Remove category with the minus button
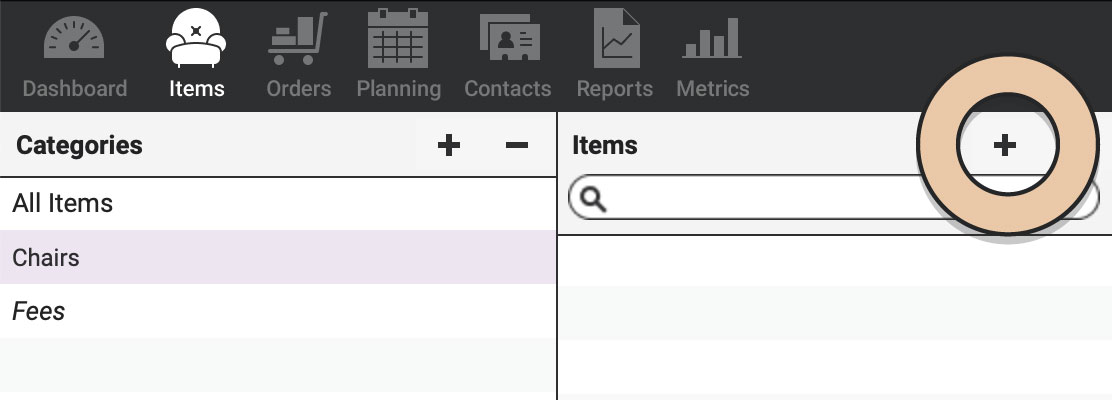 point(517,145)
